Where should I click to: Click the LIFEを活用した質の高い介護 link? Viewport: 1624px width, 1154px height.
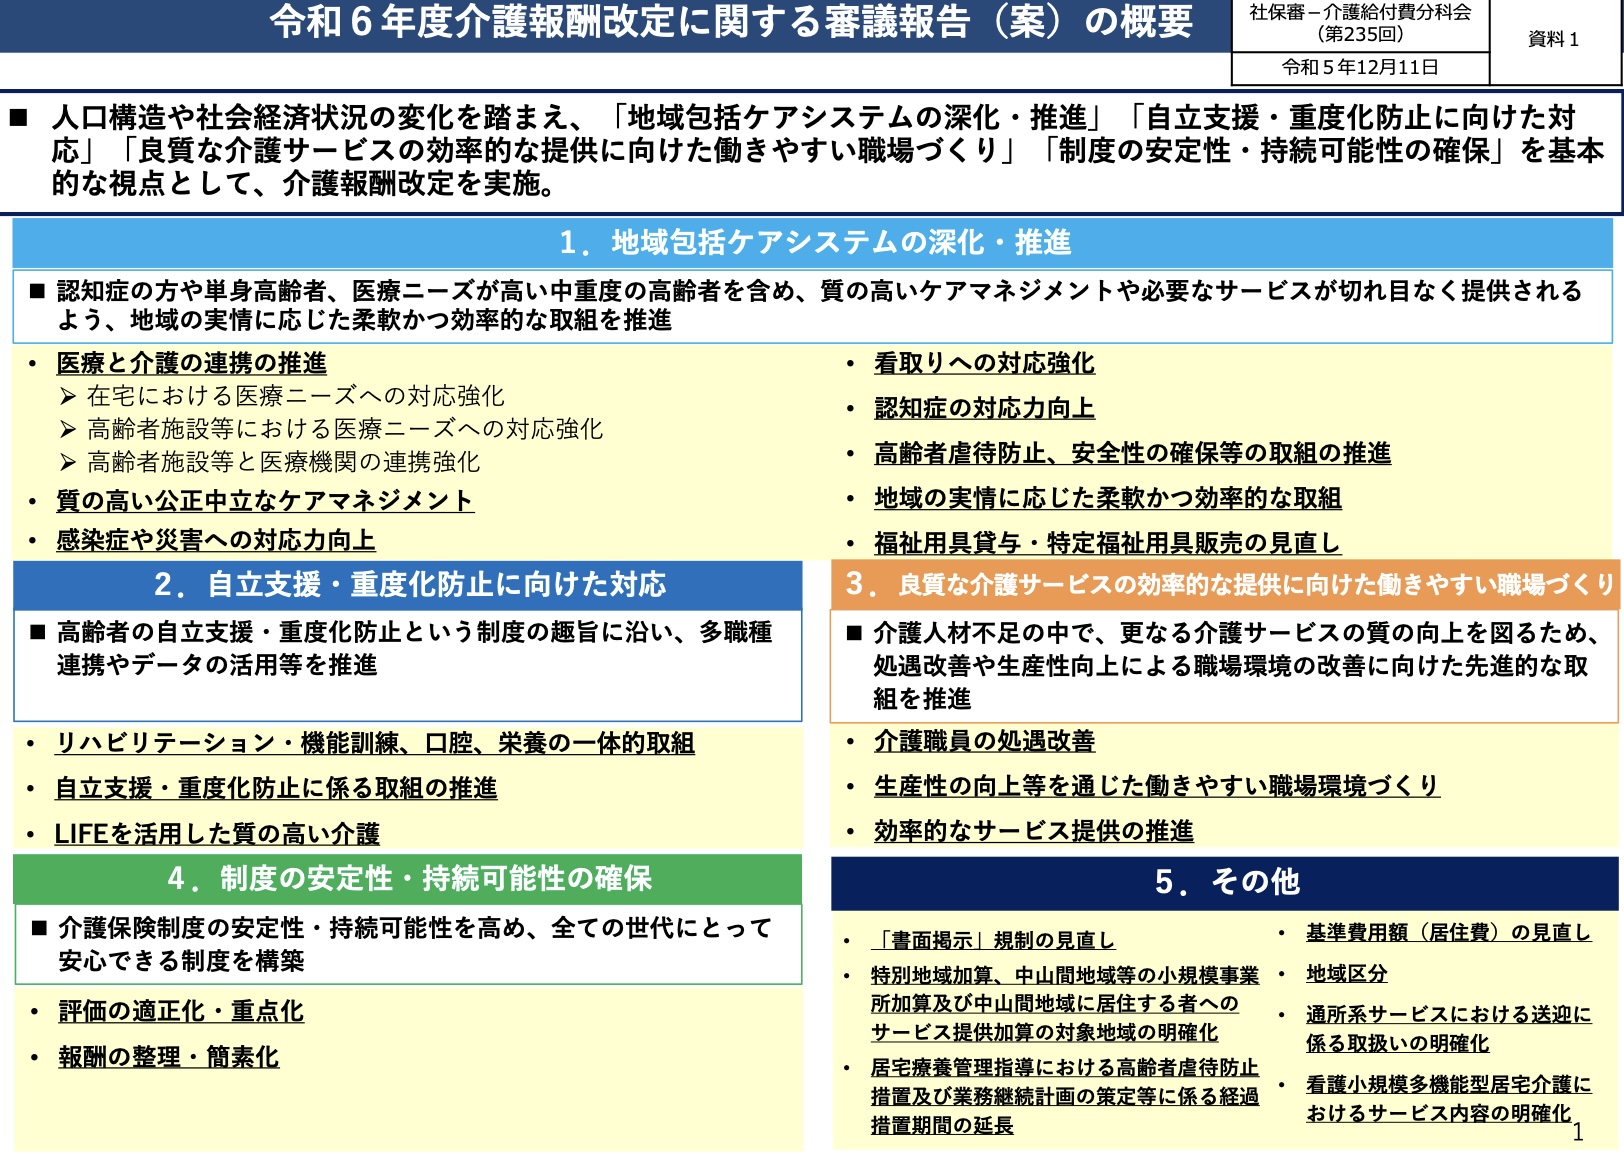[217, 833]
